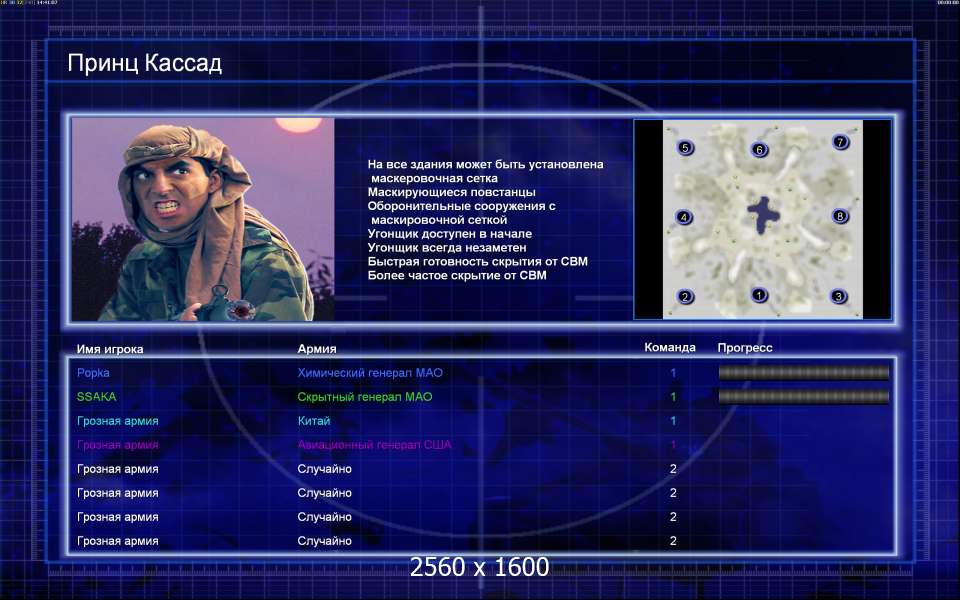Click the dark cross-shaped lake on the minimap

(763, 214)
